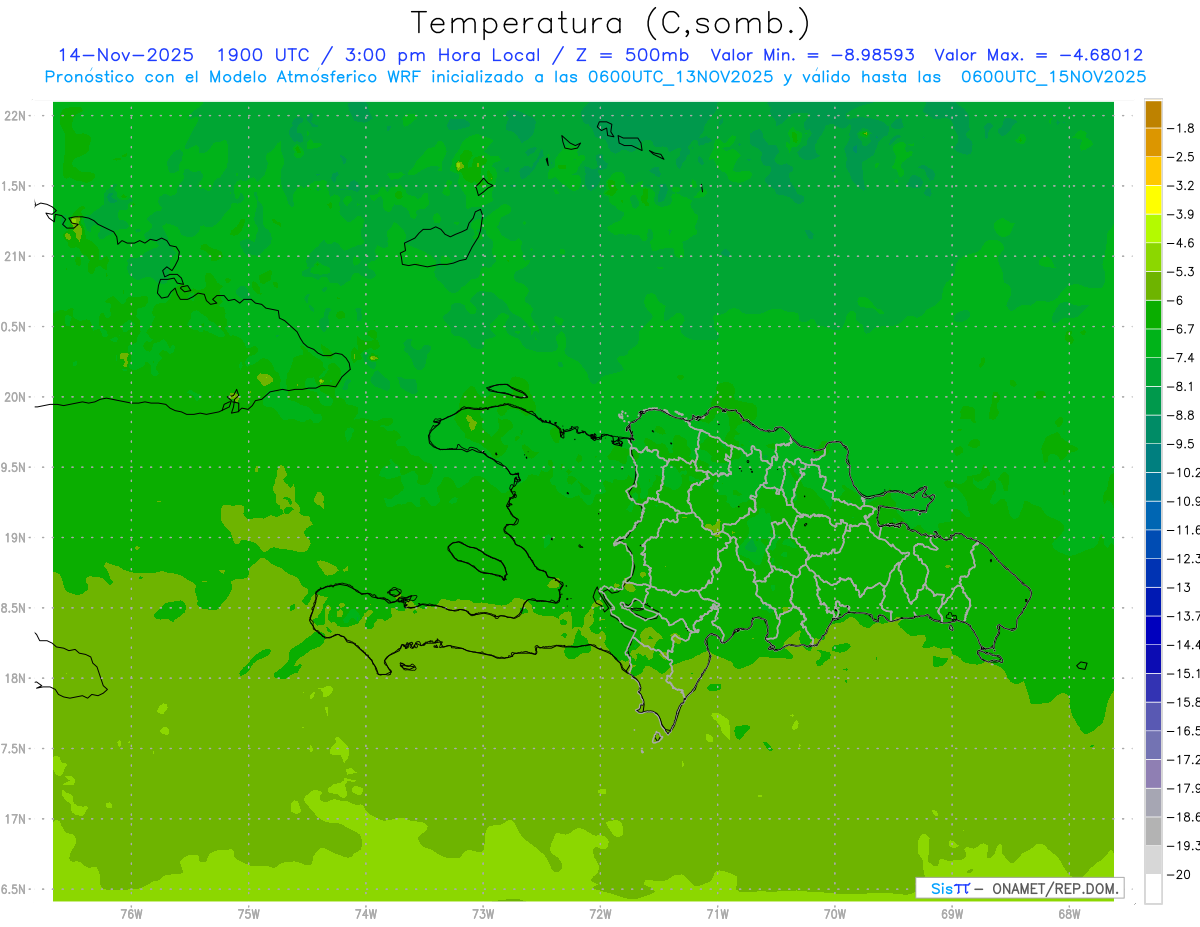This screenshot has height=927, width=1200.
Task: Click the 73W longitude label
Action: (x=483, y=914)
